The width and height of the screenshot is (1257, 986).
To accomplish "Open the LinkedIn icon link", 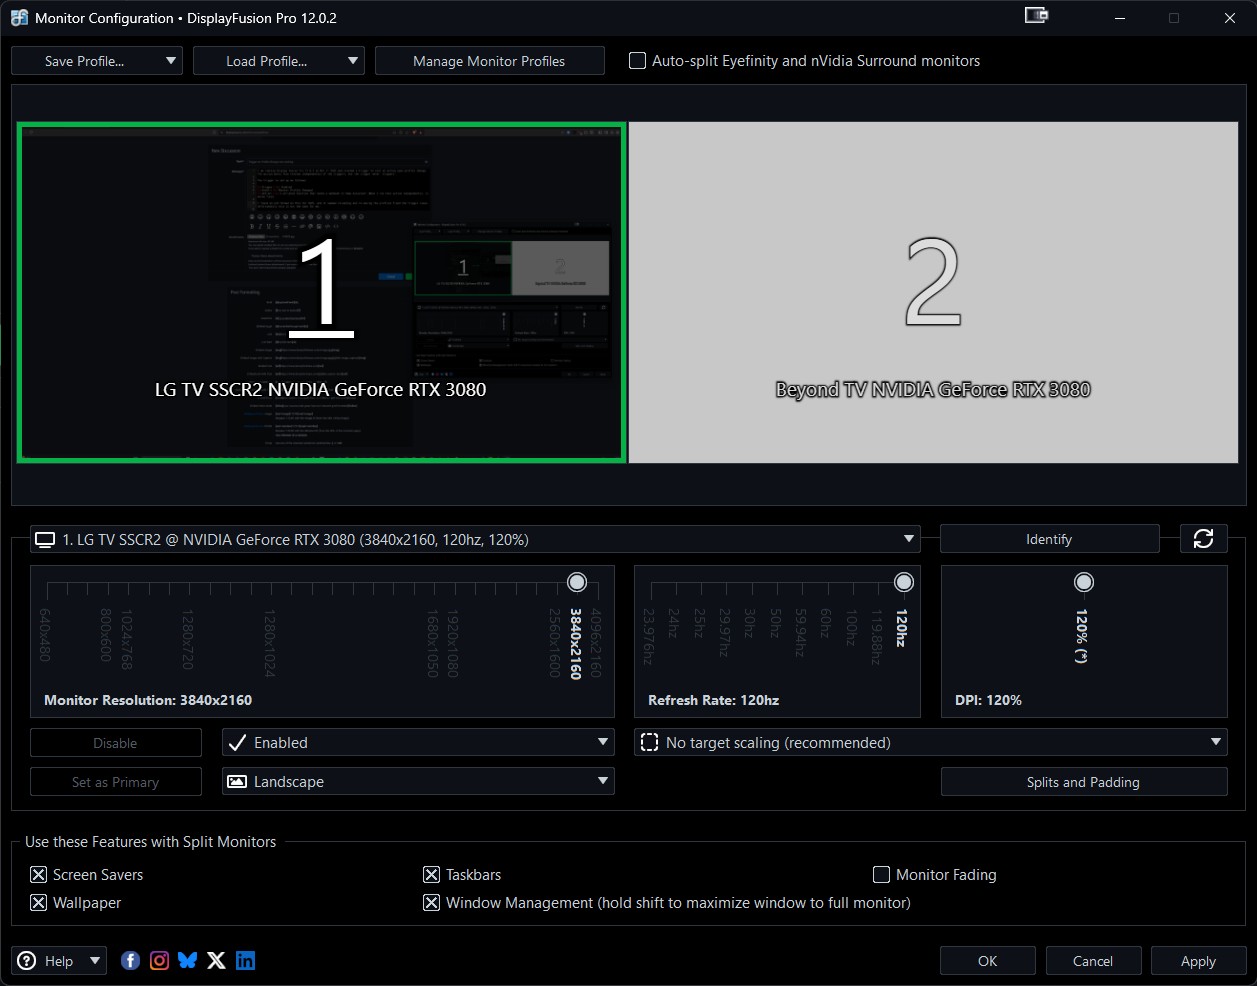I will 246,961.
